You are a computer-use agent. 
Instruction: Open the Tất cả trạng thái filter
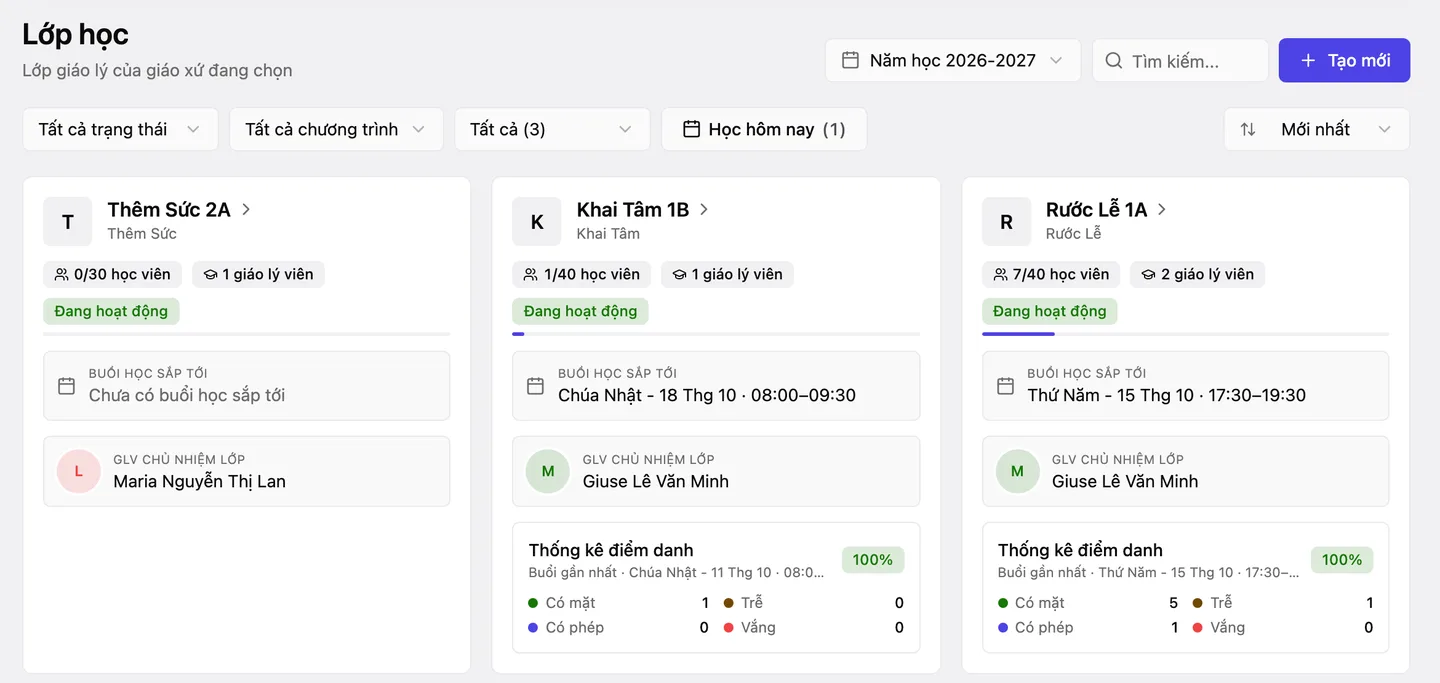point(120,129)
